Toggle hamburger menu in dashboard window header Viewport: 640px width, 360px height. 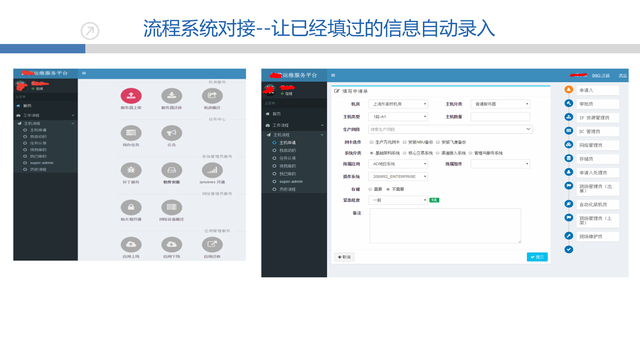[84, 73]
